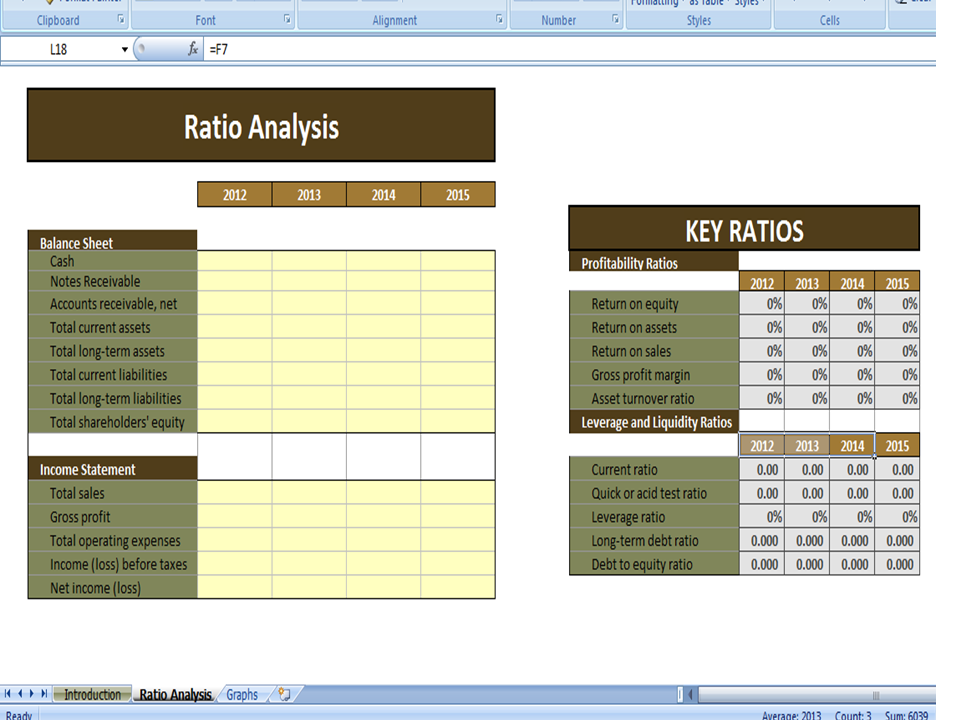Viewport: 960px width, 720px height.
Task: Select the 2013 header under Profitability Ratios
Action: tap(807, 282)
